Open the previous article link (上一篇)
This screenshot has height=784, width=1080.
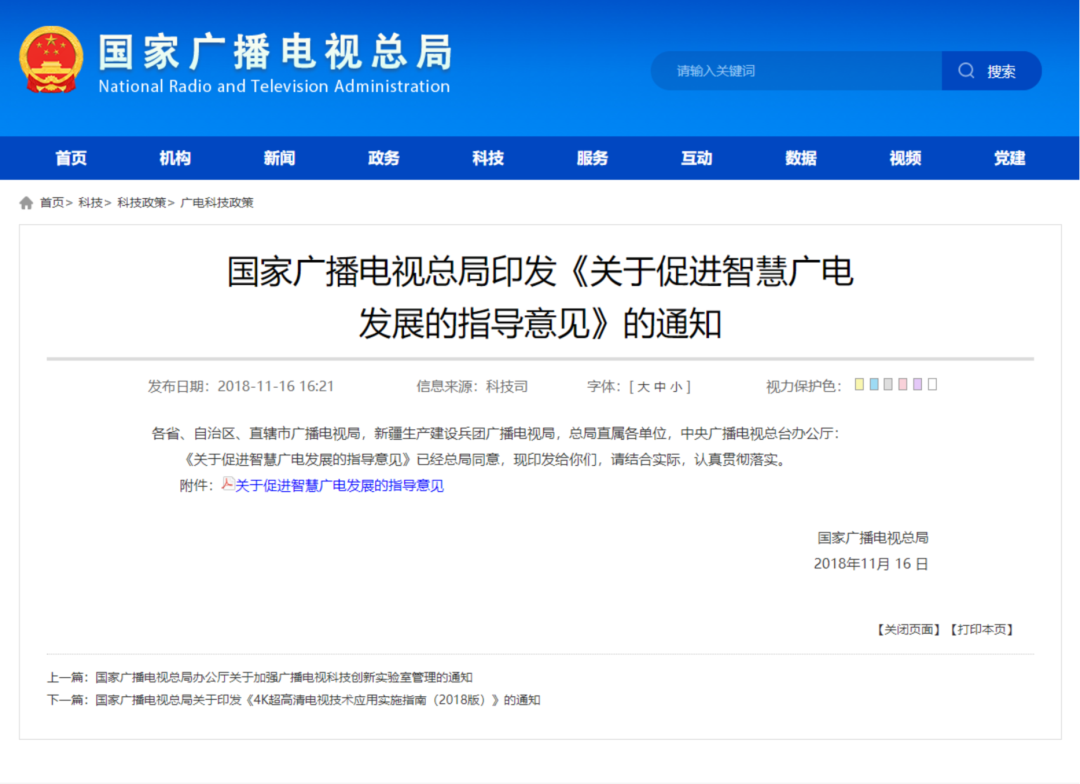[284, 677]
